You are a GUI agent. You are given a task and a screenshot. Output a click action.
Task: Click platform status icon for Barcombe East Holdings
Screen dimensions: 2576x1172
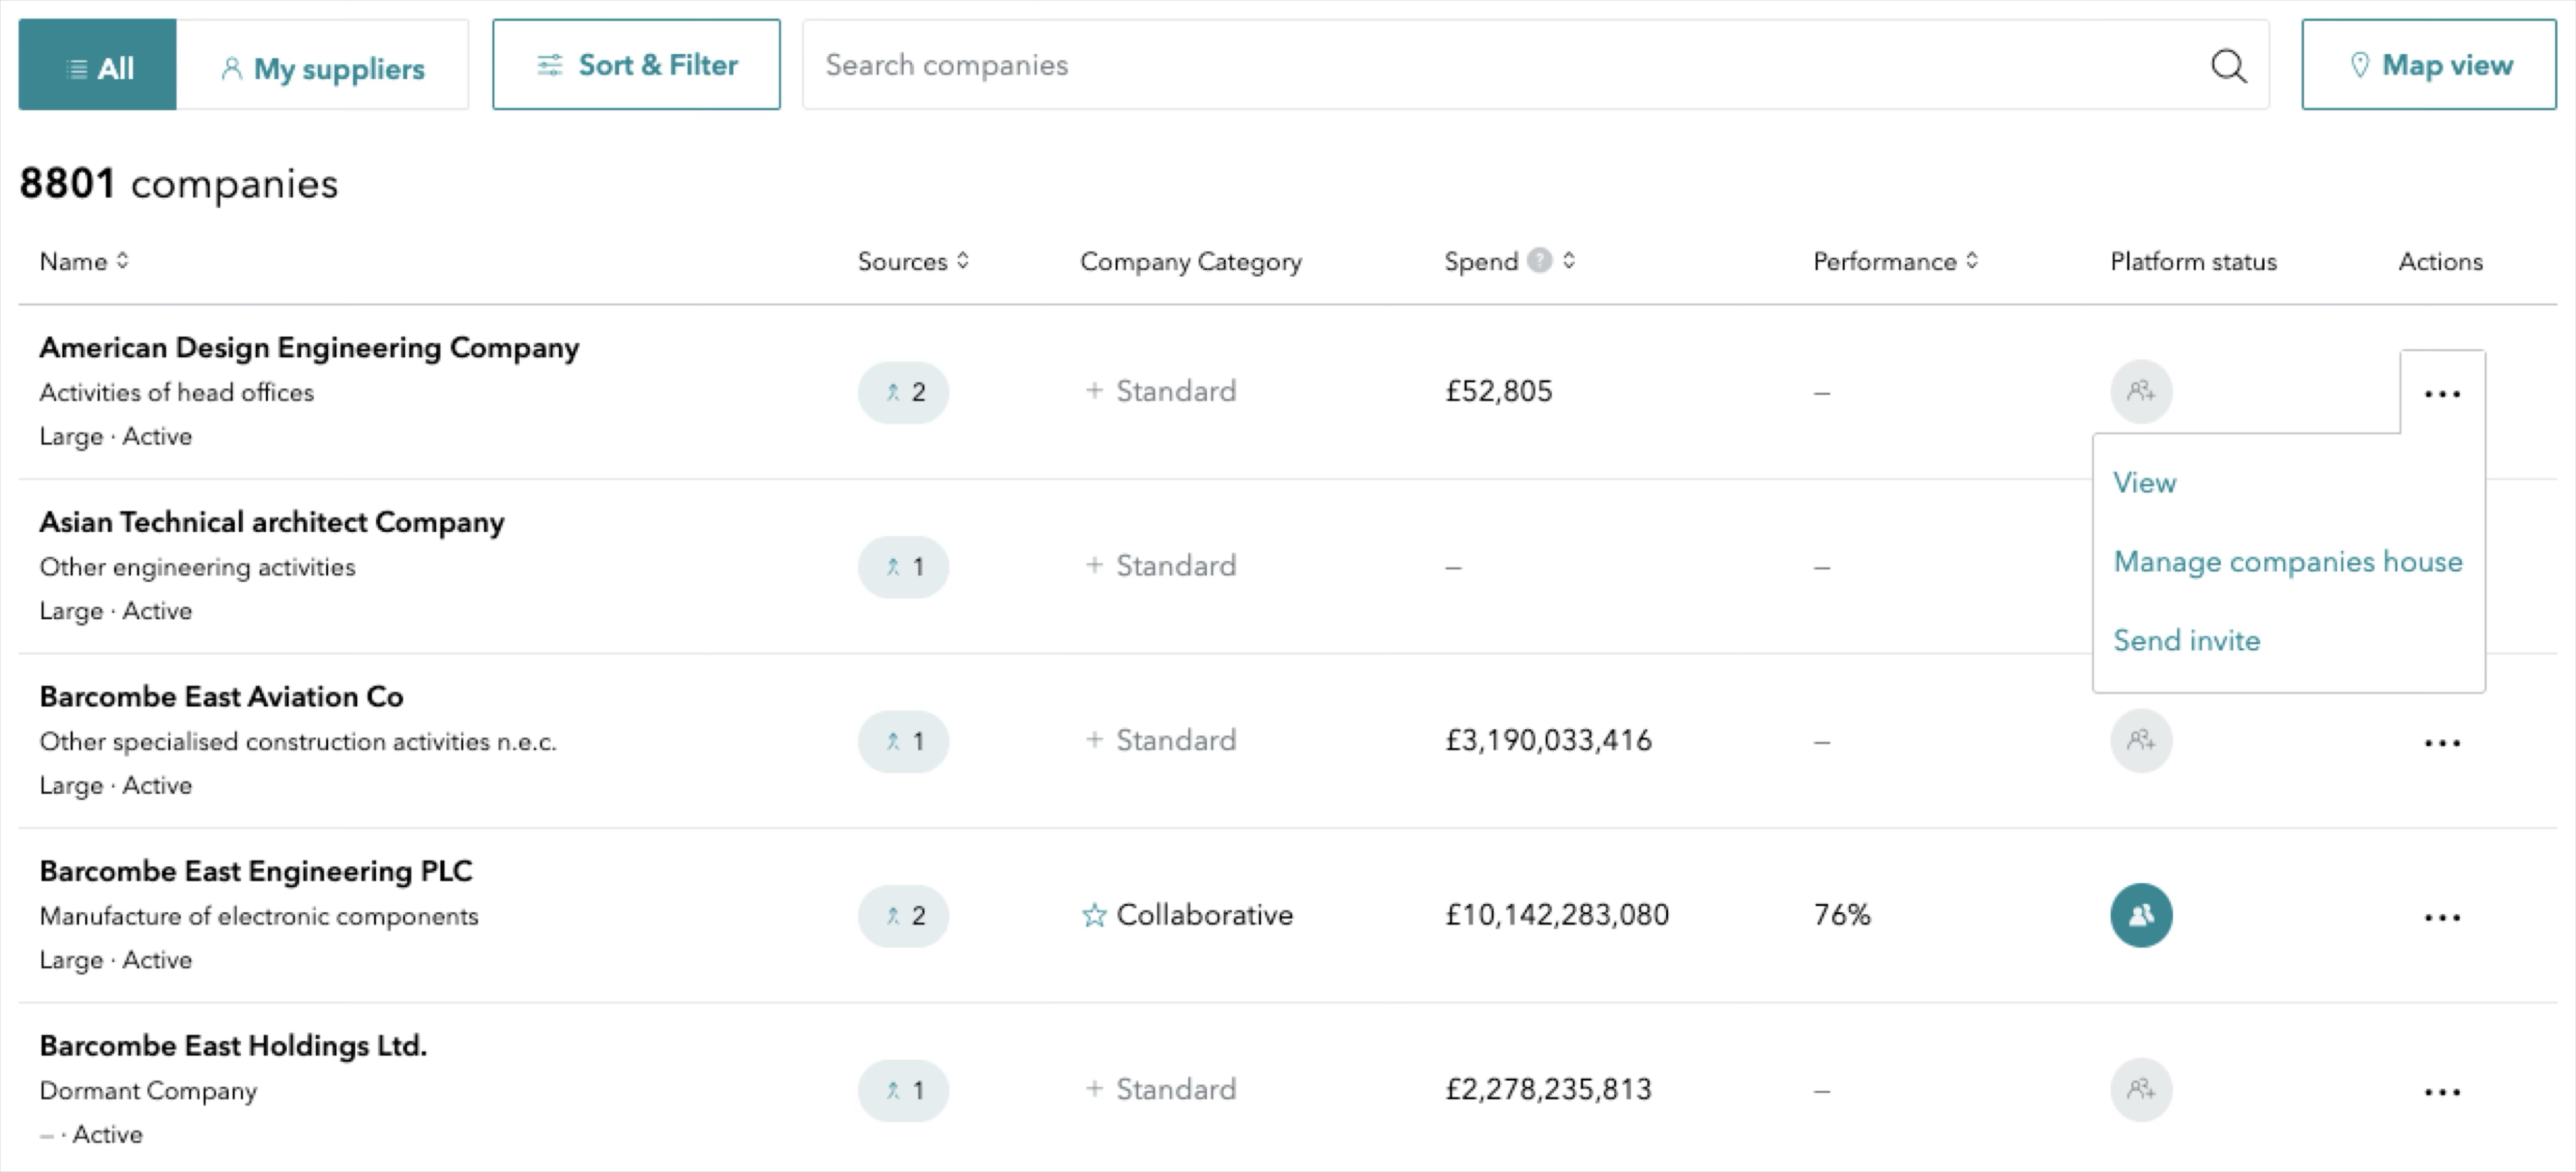(2141, 1089)
